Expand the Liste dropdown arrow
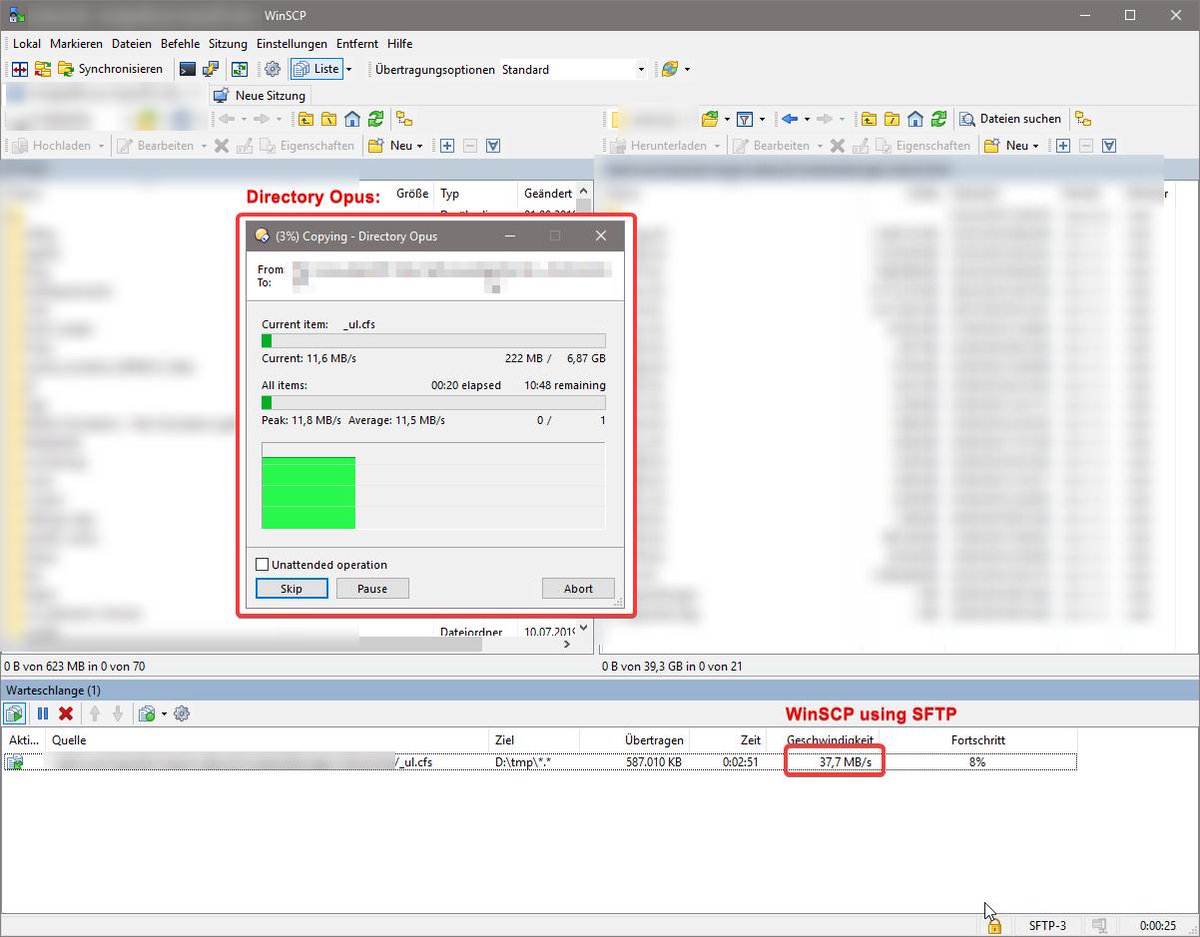Image resolution: width=1200 pixels, height=937 pixels. click(349, 69)
